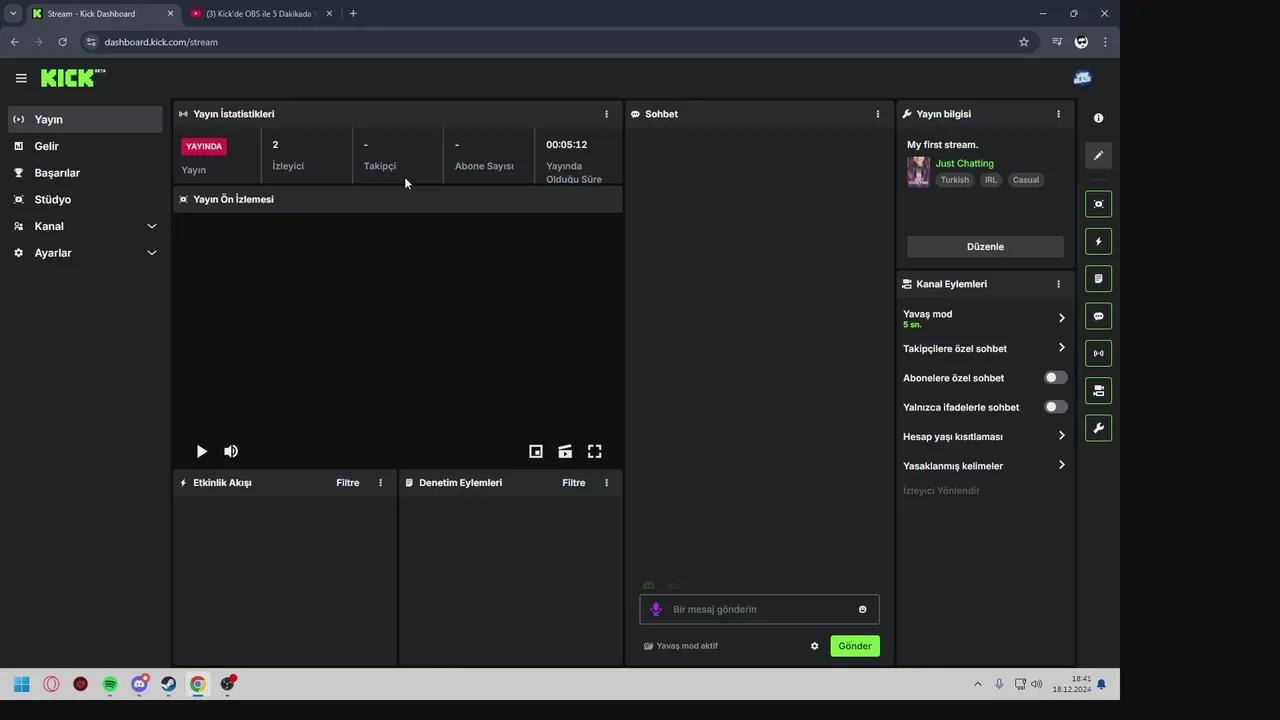This screenshot has height=720, width=1280.
Task: Toggle the channel actions camera icon in right sidebar
Action: click(1098, 391)
